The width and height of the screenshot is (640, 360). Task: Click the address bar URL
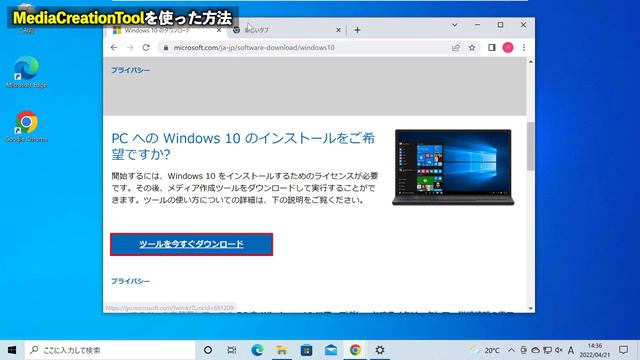pos(254,48)
